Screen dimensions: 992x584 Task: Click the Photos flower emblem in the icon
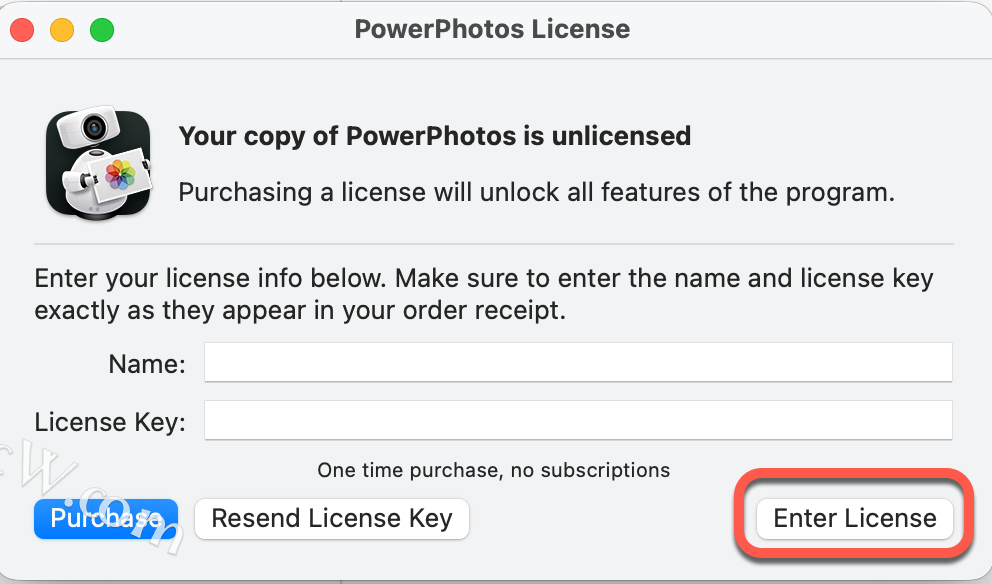pos(121,174)
